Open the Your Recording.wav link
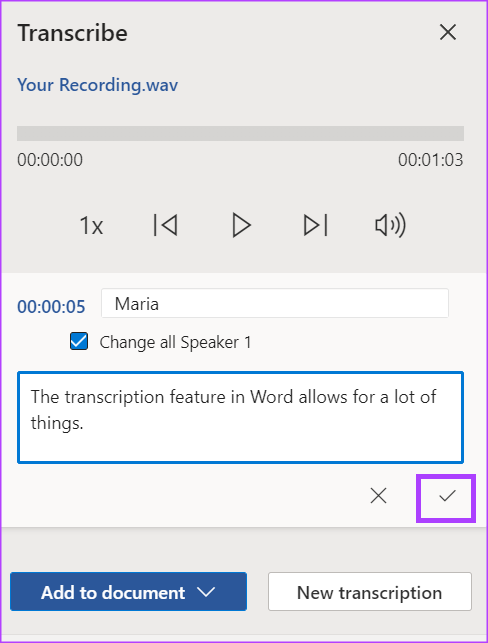The image size is (488, 643). [98, 85]
